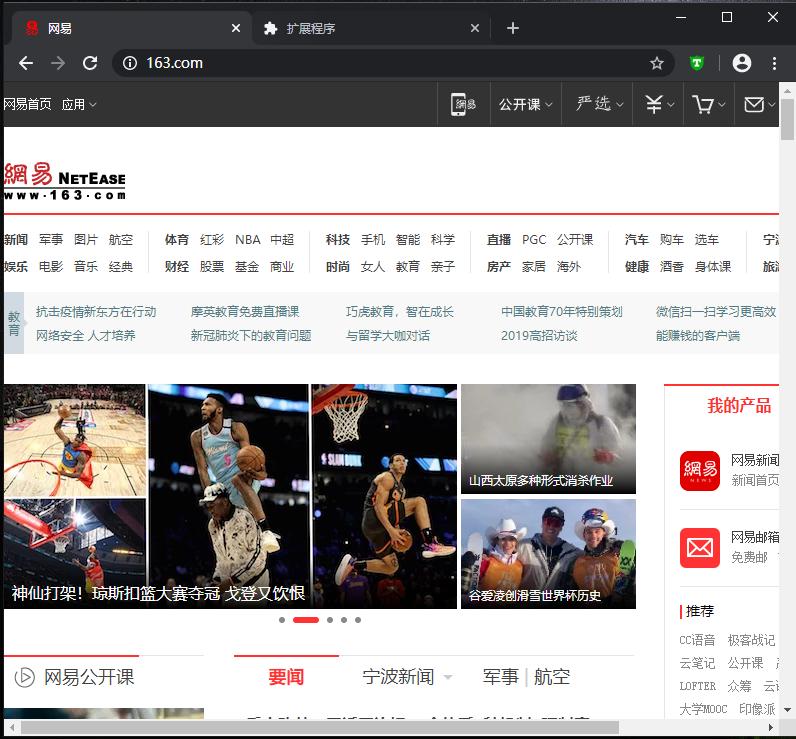The height and width of the screenshot is (739, 796).
Task: Open 网易首页 link in top bar
Action: click(27, 105)
